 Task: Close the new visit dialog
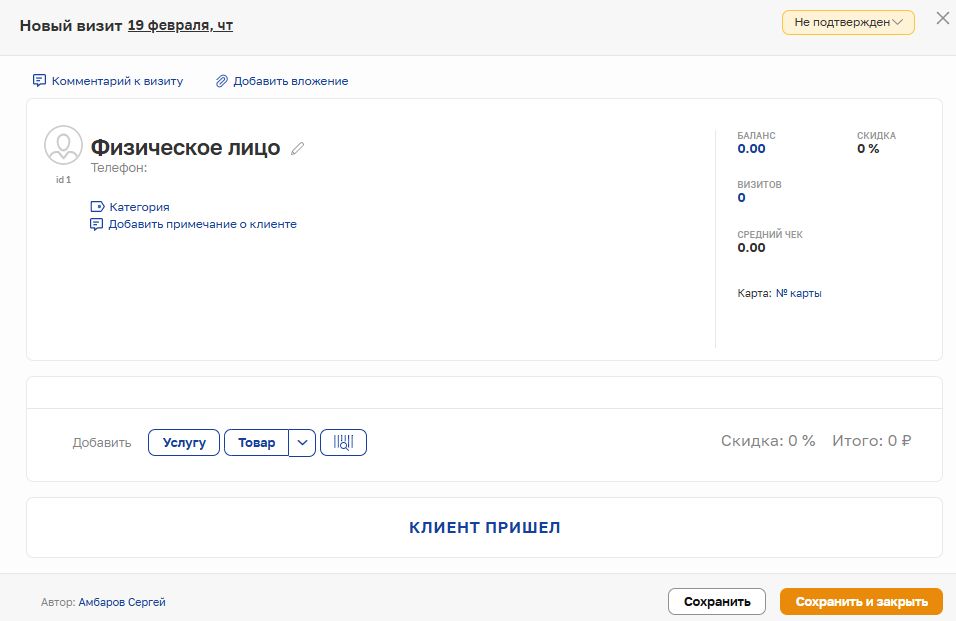pos(940,19)
